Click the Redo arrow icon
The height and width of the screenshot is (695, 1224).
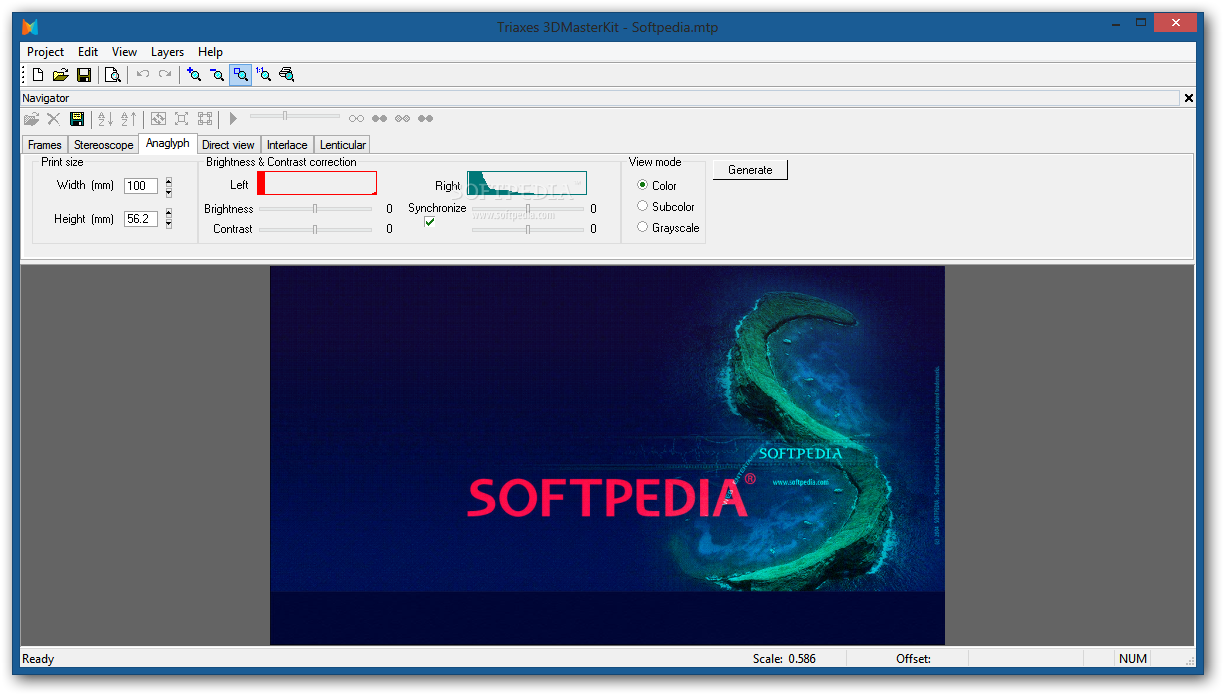[165, 74]
